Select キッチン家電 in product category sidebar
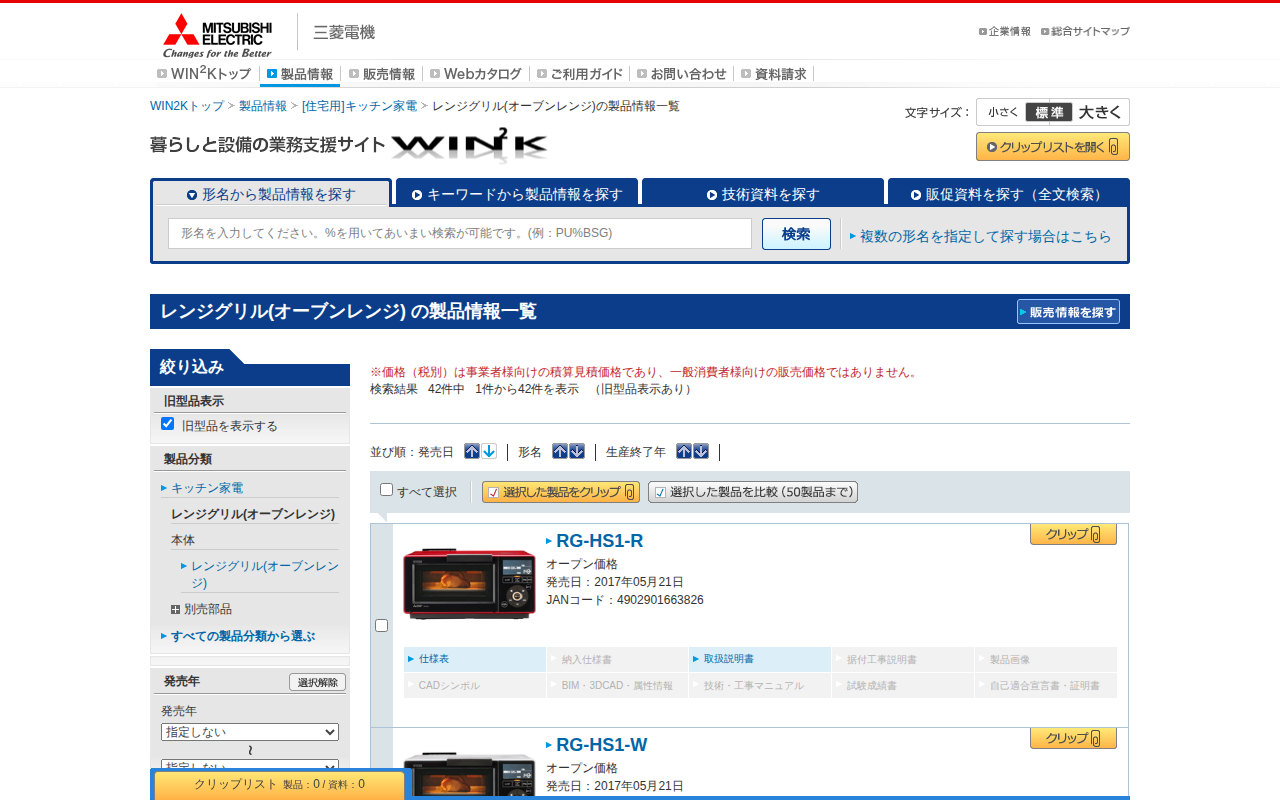Viewport: 1280px width, 800px height. (x=207, y=488)
